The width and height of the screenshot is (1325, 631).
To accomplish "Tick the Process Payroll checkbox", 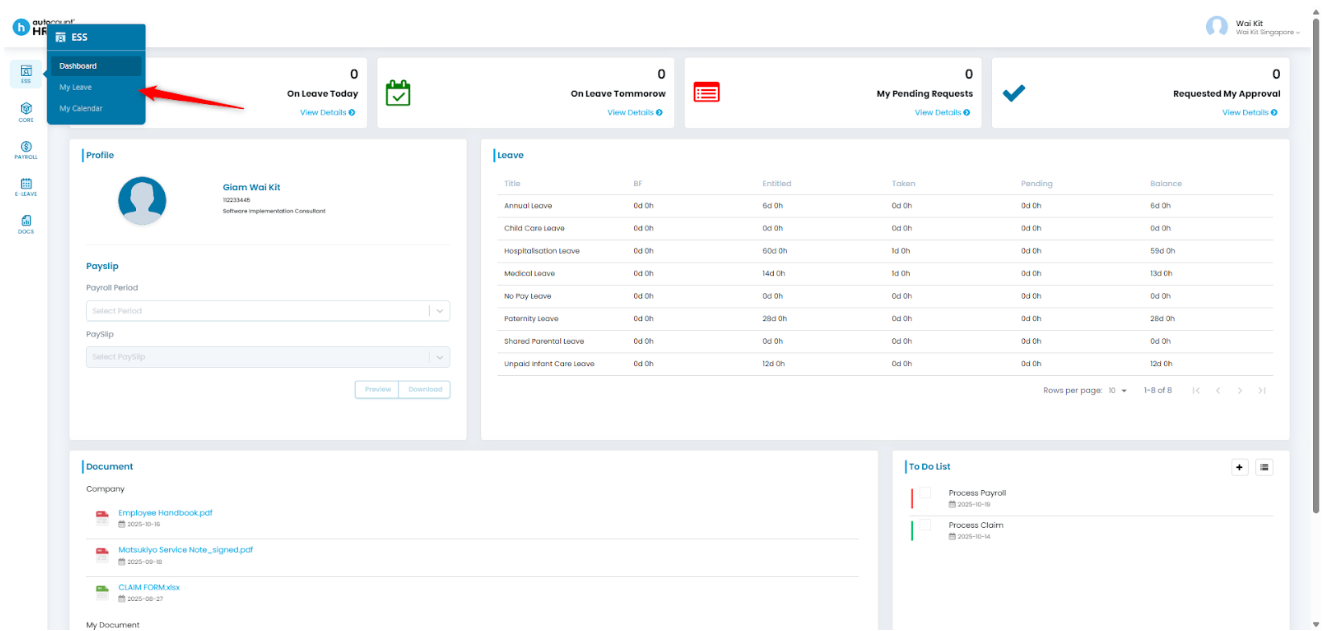I will [925, 493].
